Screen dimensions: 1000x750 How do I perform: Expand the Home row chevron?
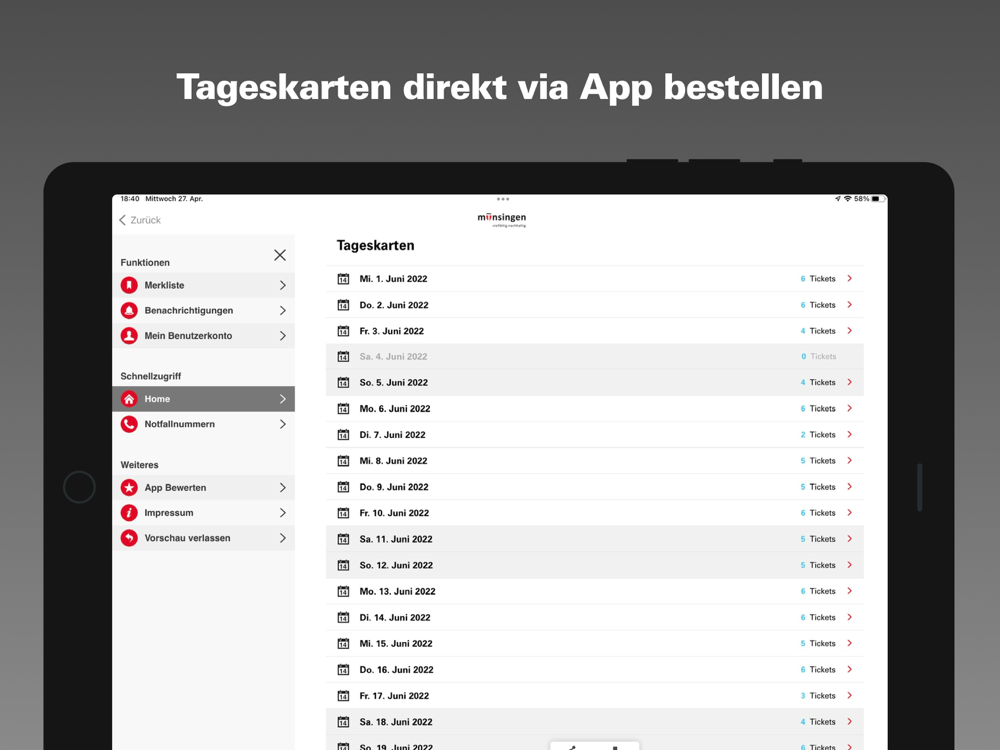(283, 399)
